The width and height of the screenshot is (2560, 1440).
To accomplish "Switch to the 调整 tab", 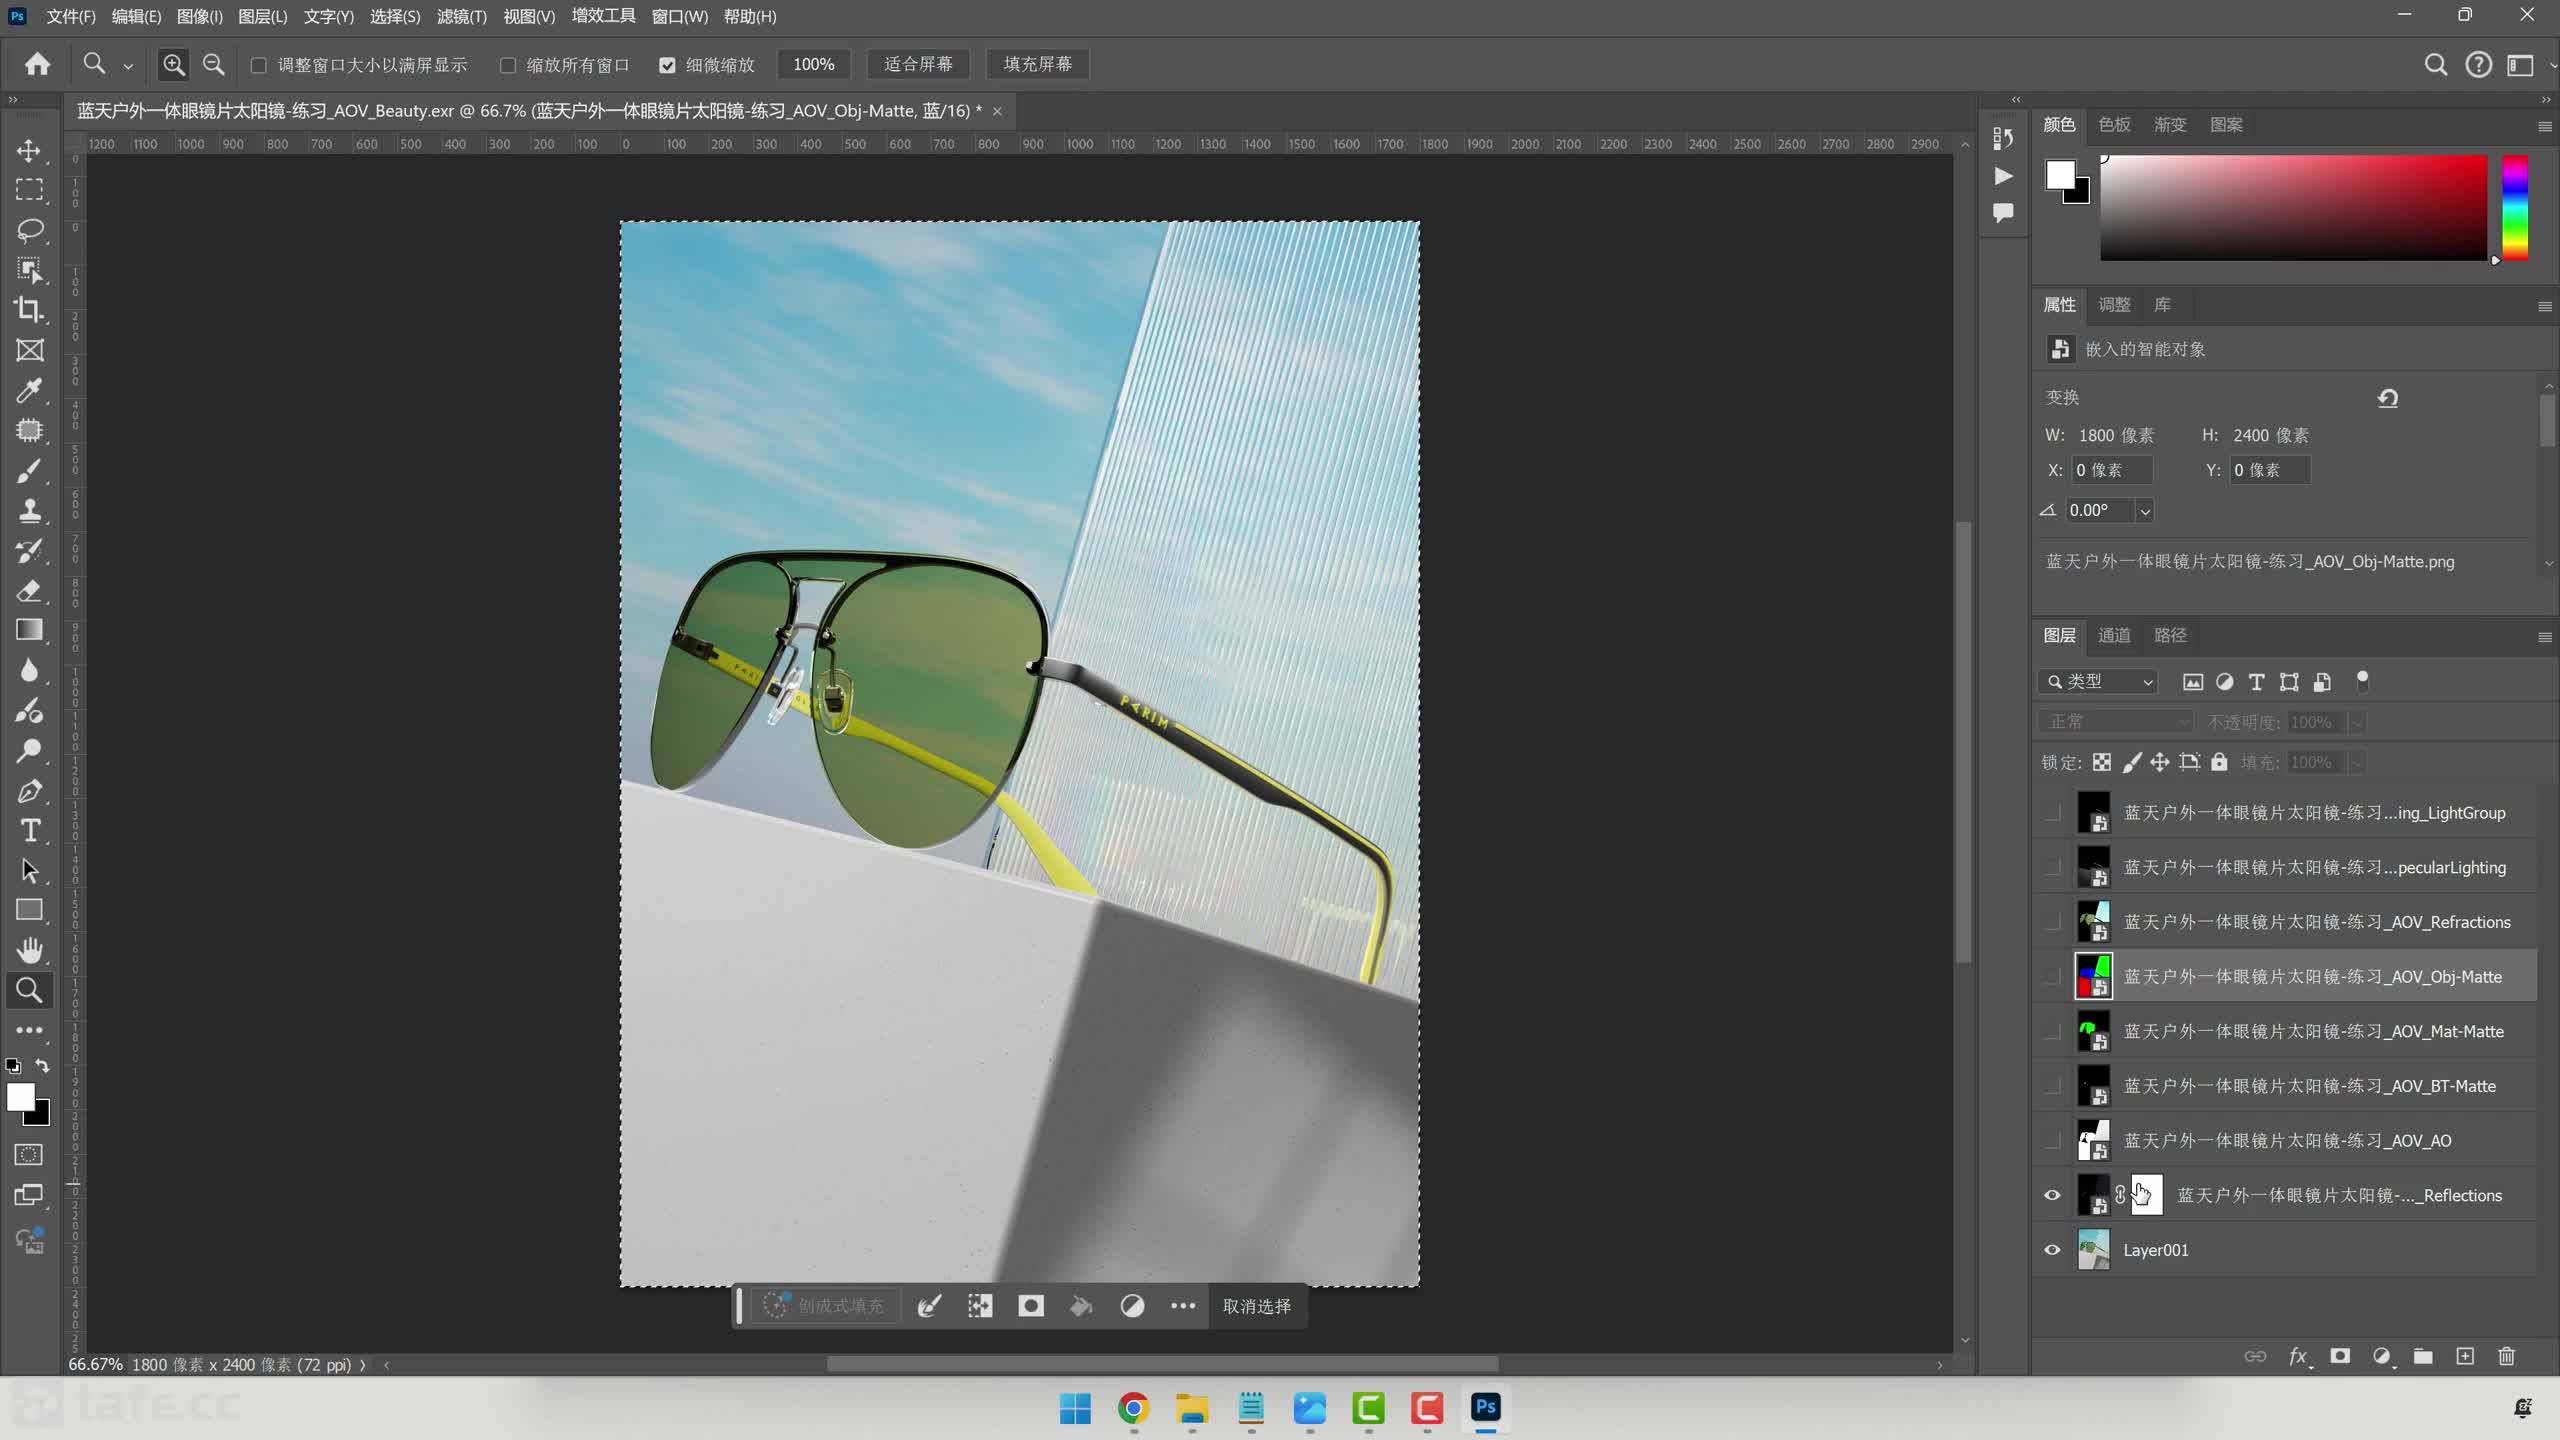I will (x=2114, y=304).
